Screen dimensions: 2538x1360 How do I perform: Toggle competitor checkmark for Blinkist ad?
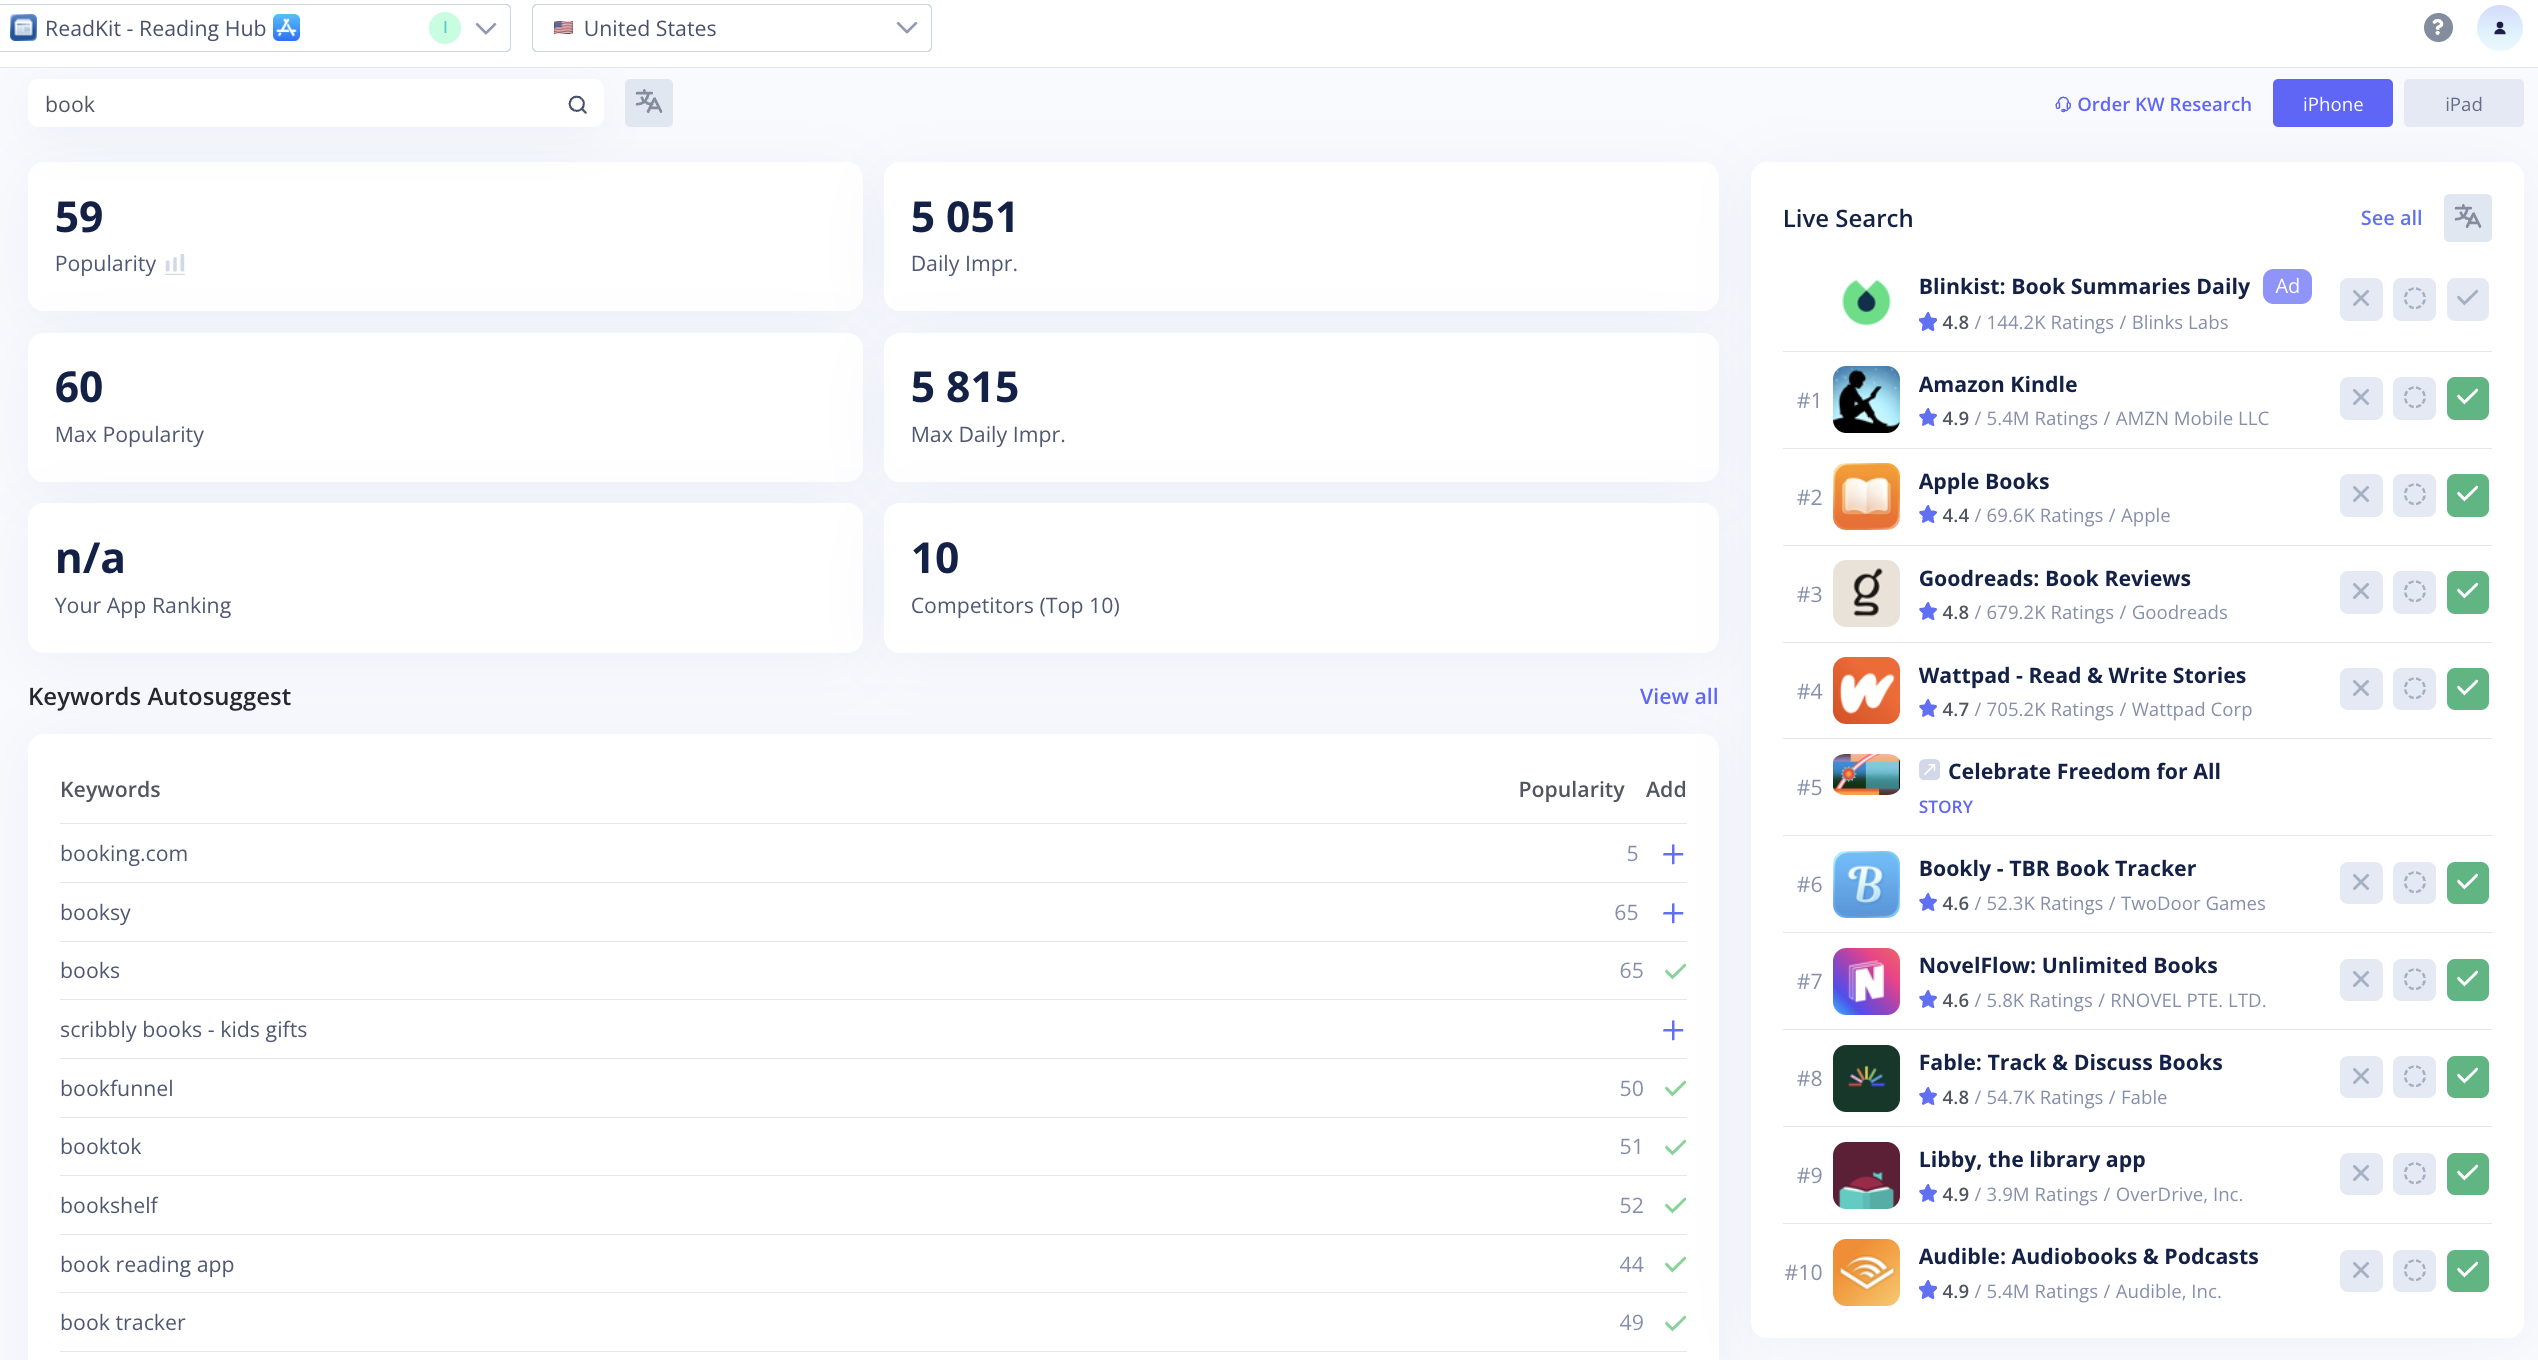[x=2467, y=299]
